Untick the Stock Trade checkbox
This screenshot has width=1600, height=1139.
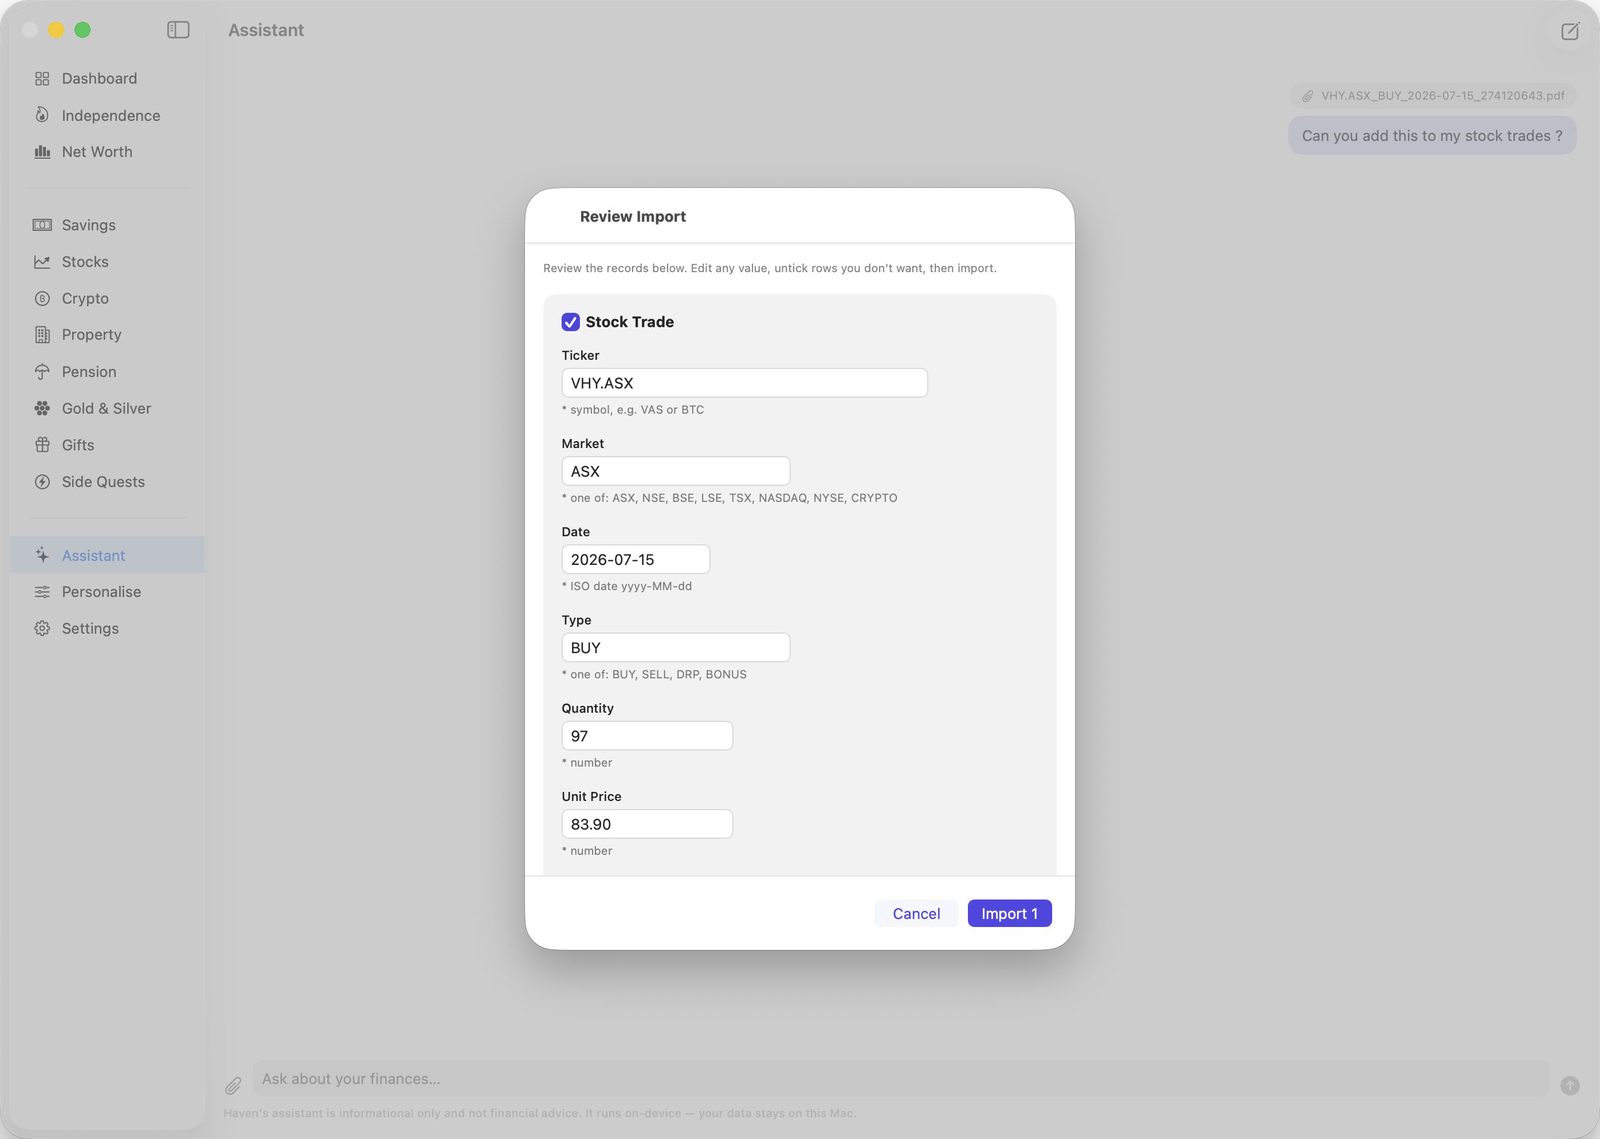pyautogui.click(x=571, y=322)
